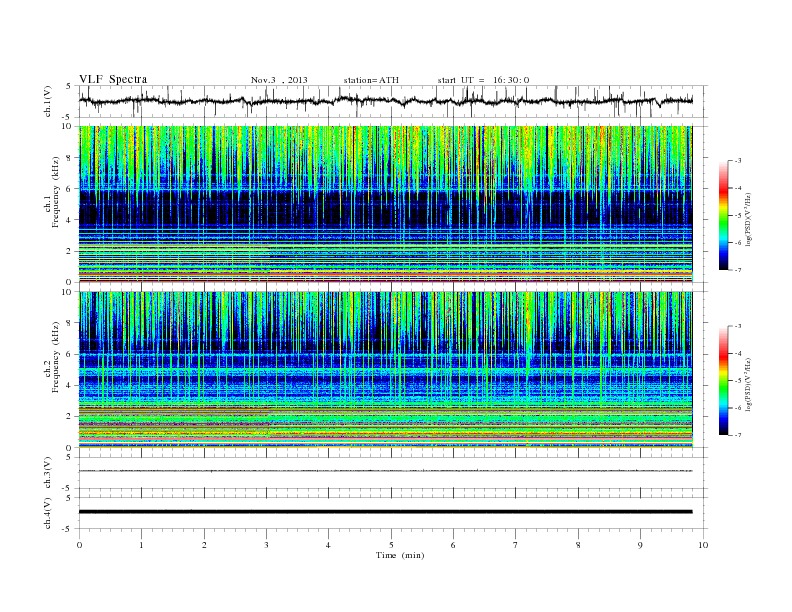Click time axis tick label "2"

[x=204, y=545]
